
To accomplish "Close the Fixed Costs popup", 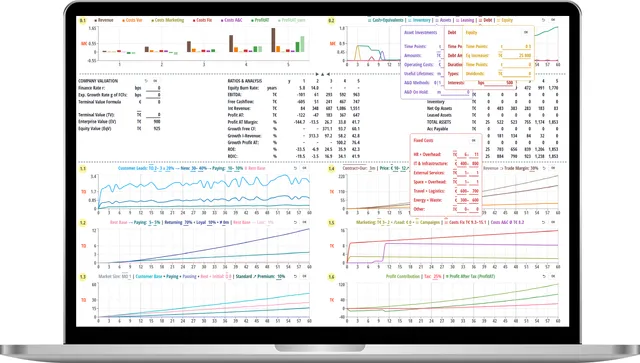I will click(x=473, y=140).
